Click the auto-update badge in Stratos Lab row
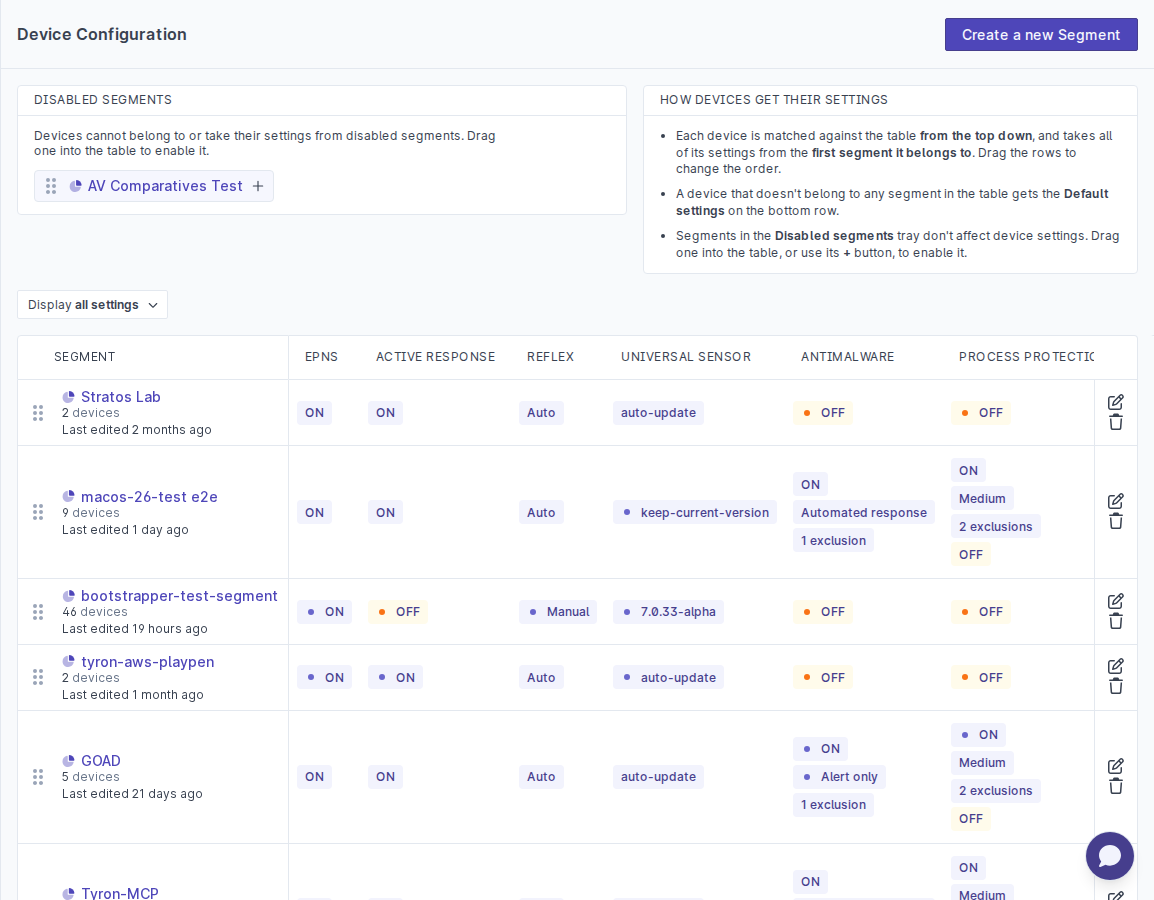Viewport: 1154px width, 900px height. tap(658, 413)
